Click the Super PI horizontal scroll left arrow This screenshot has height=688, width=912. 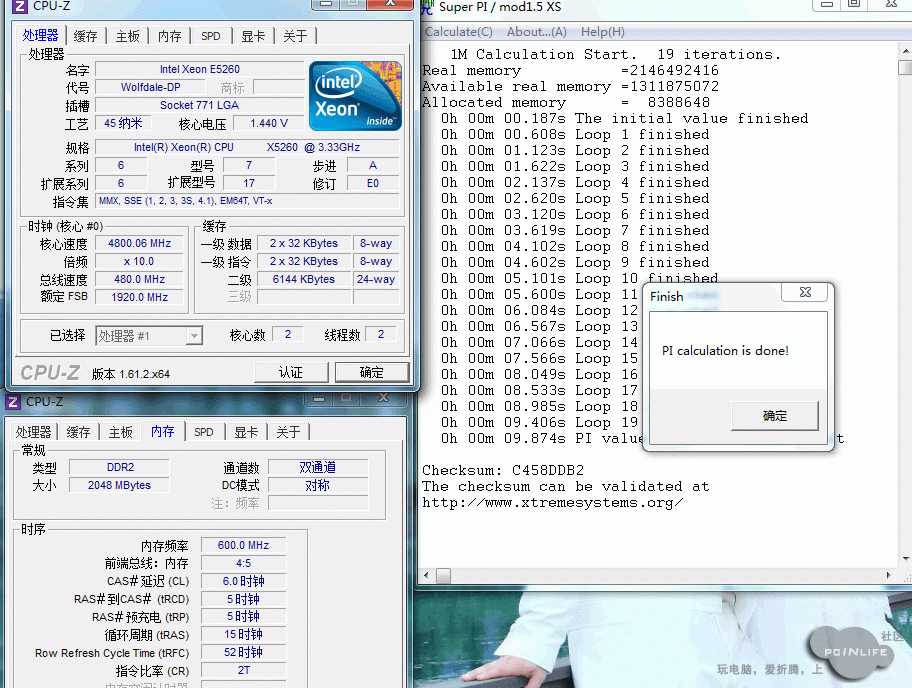click(426, 576)
